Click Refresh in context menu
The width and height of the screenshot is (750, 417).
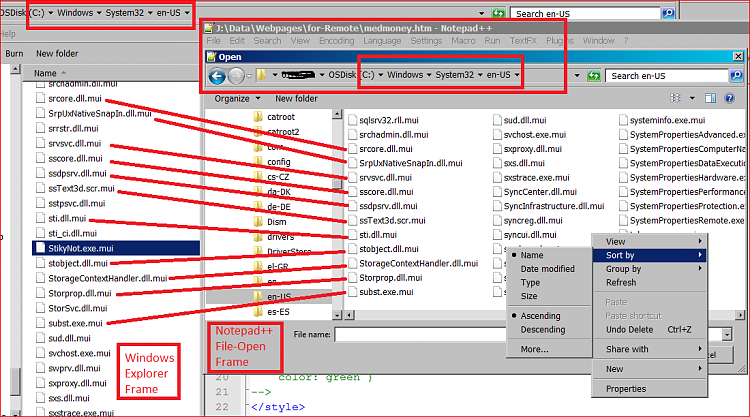pyautogui.click(x=650, y=283)
